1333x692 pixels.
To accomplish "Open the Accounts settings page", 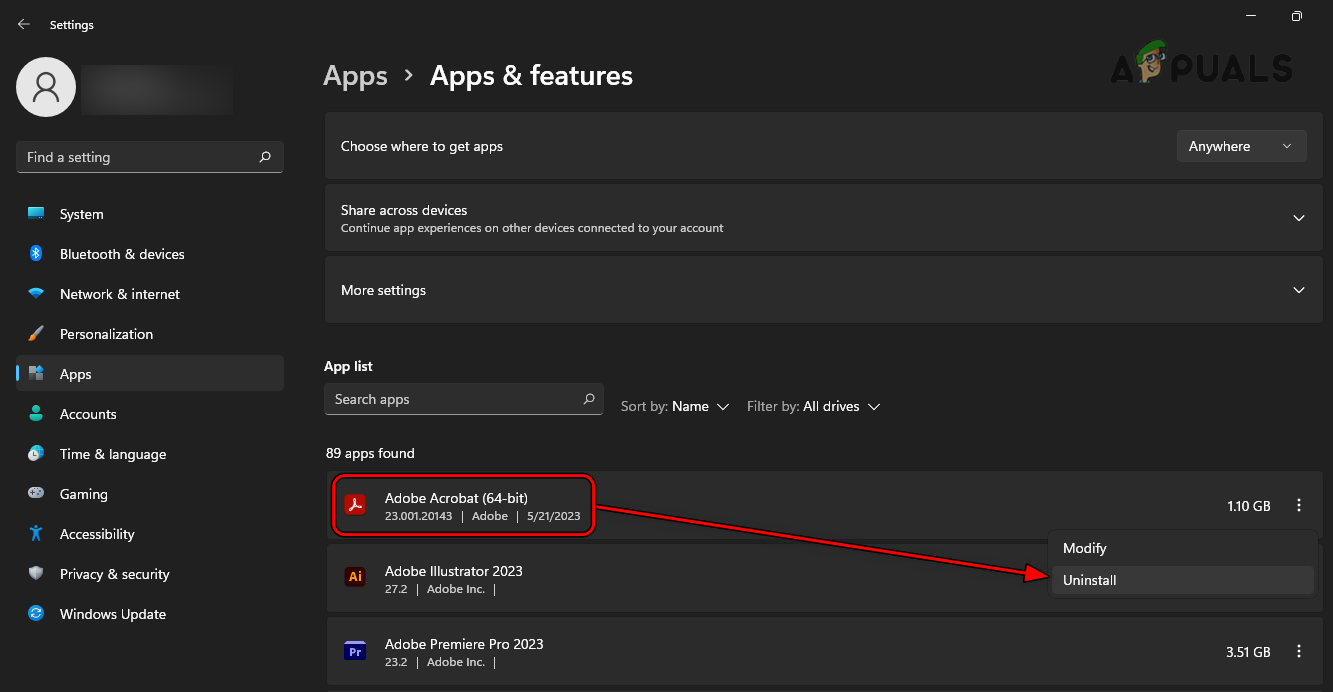I will pyautogui.click(x=88, y=413).
